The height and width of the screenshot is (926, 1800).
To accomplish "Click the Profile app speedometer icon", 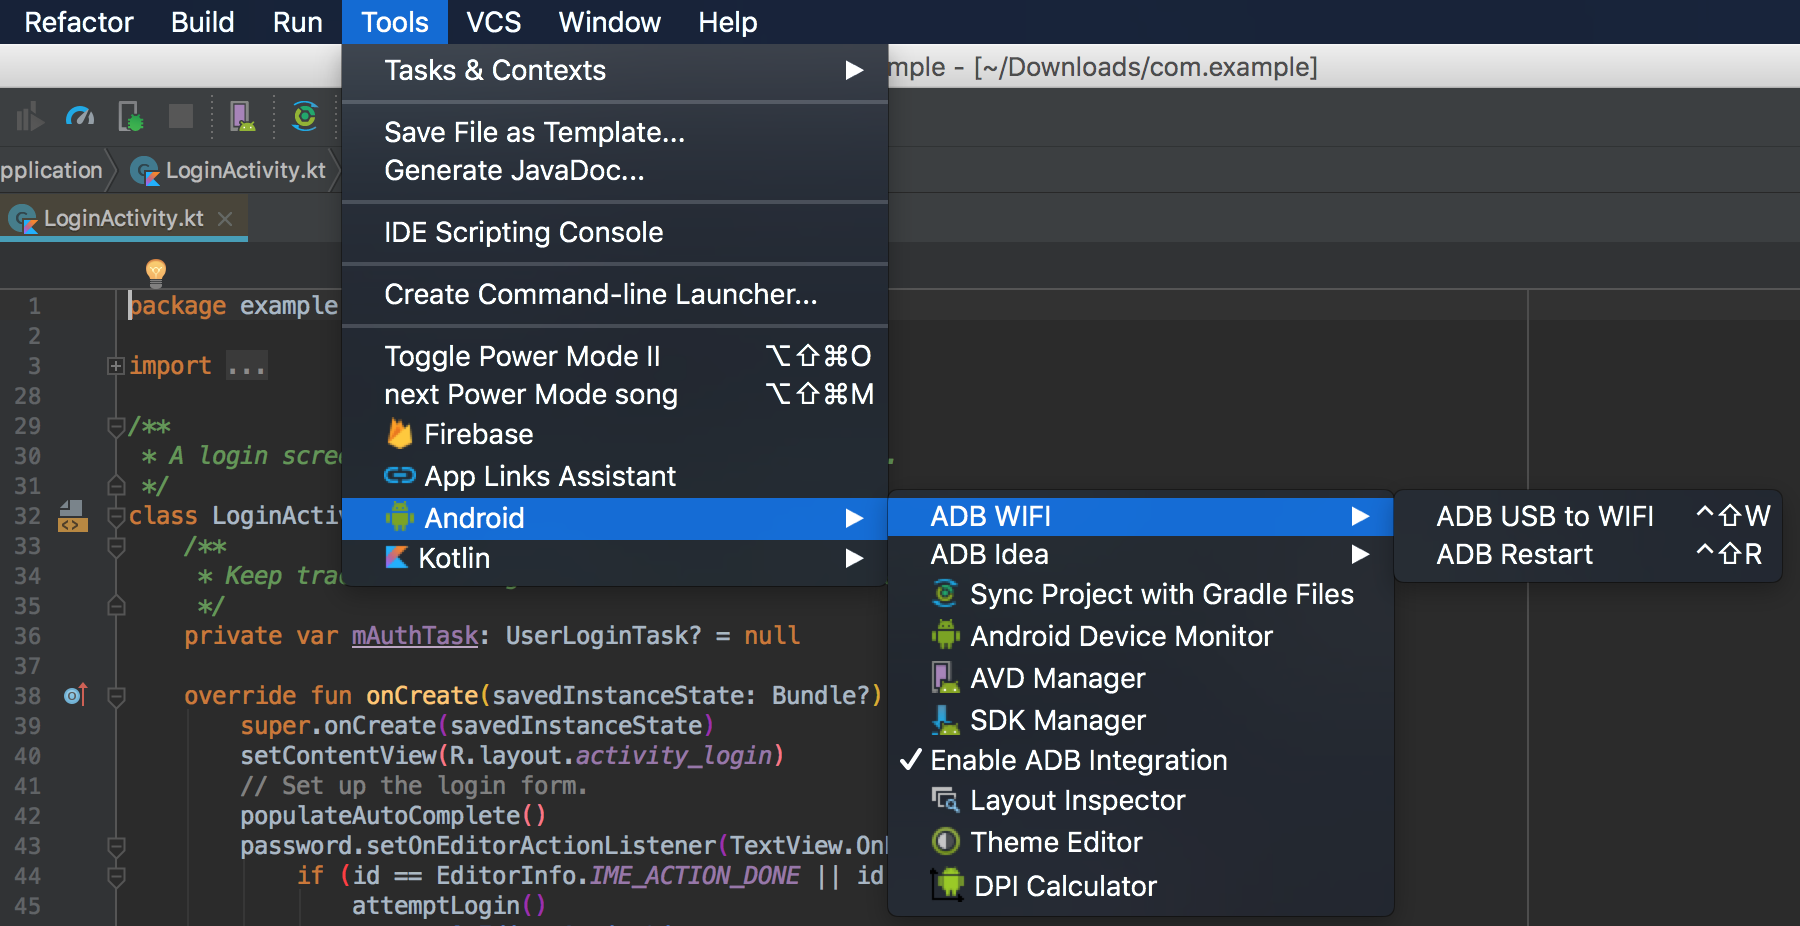I will pyautogui.click(x=80, y=118).
